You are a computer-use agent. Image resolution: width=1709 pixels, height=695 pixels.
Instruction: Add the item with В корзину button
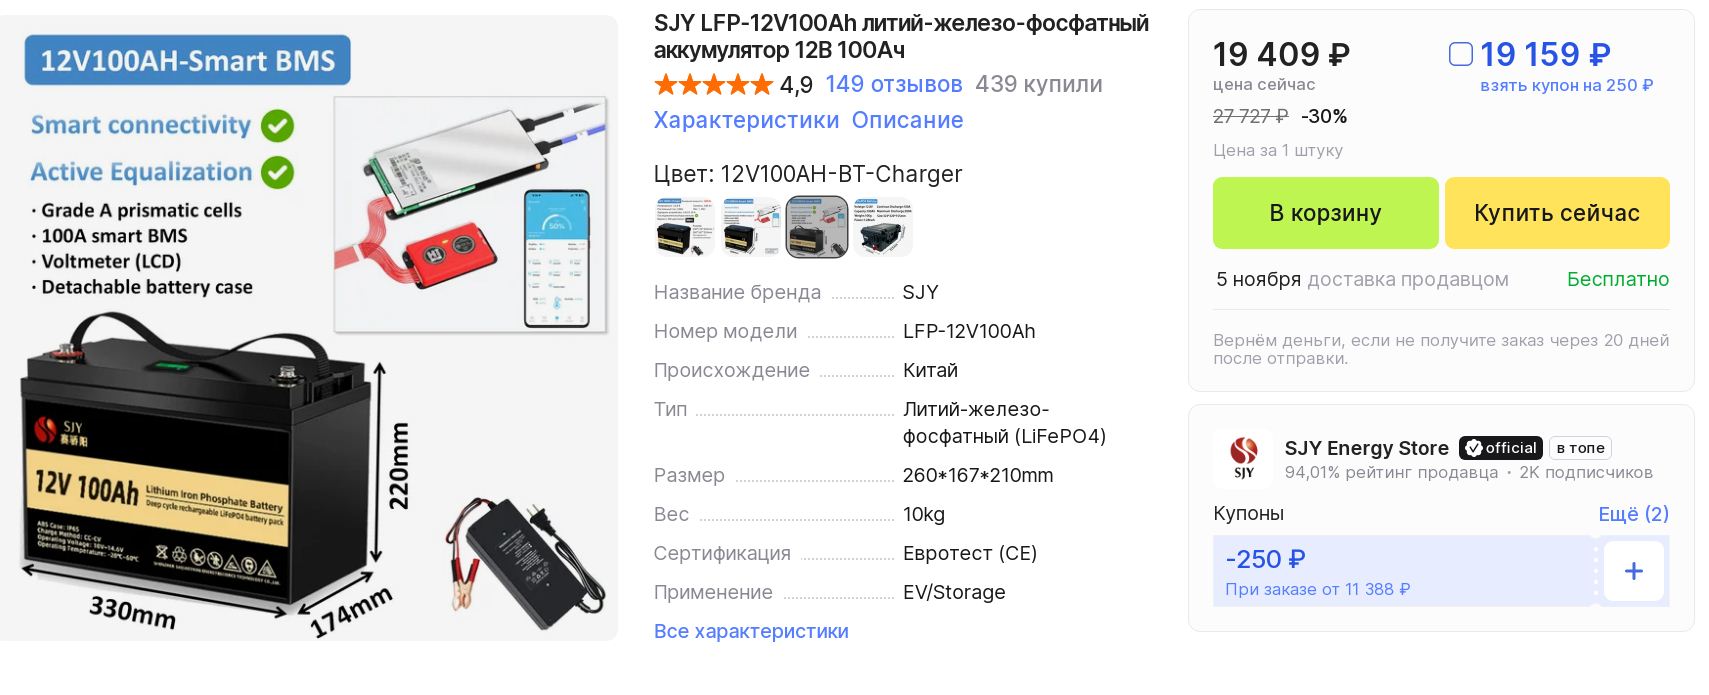[x=1325, y=213]
